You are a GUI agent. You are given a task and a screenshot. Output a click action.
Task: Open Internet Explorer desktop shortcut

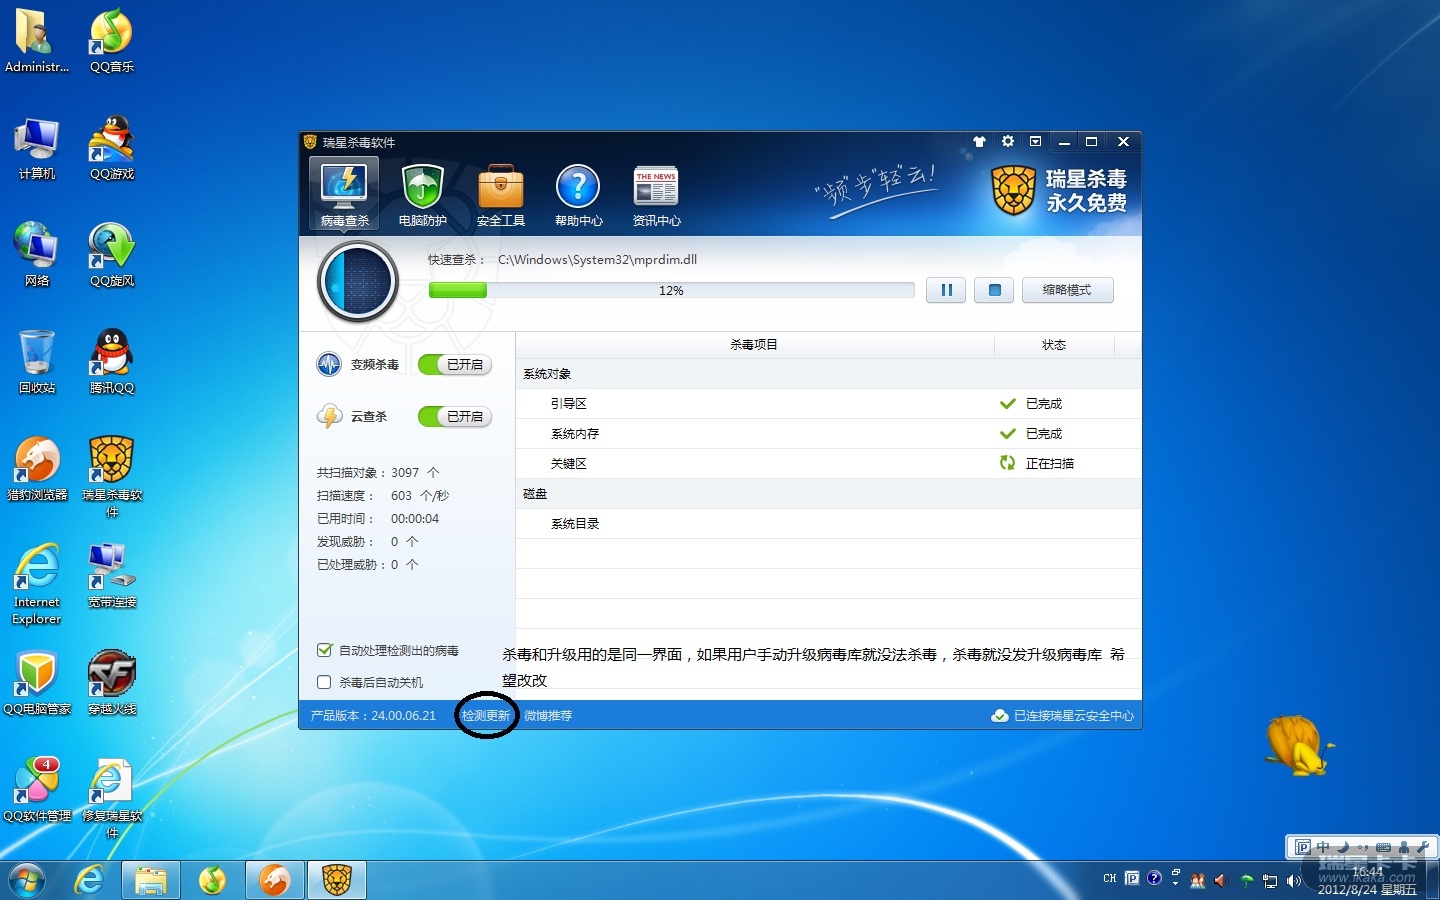click(x=37, y=585)
